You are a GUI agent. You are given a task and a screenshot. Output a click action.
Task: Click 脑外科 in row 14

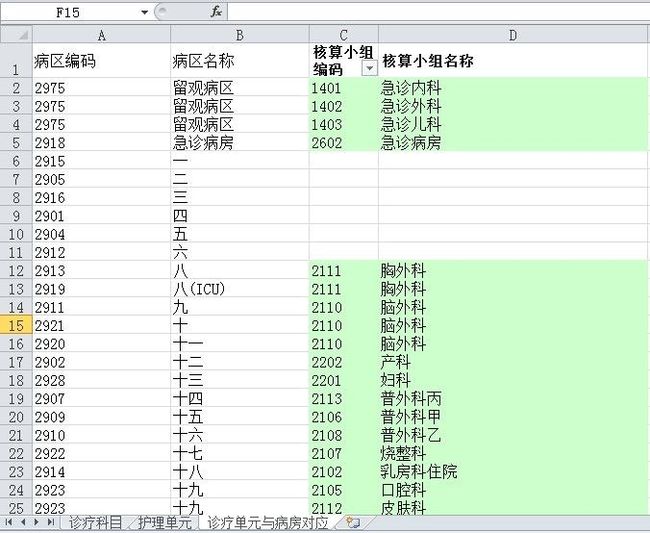(x=513, y=307)
